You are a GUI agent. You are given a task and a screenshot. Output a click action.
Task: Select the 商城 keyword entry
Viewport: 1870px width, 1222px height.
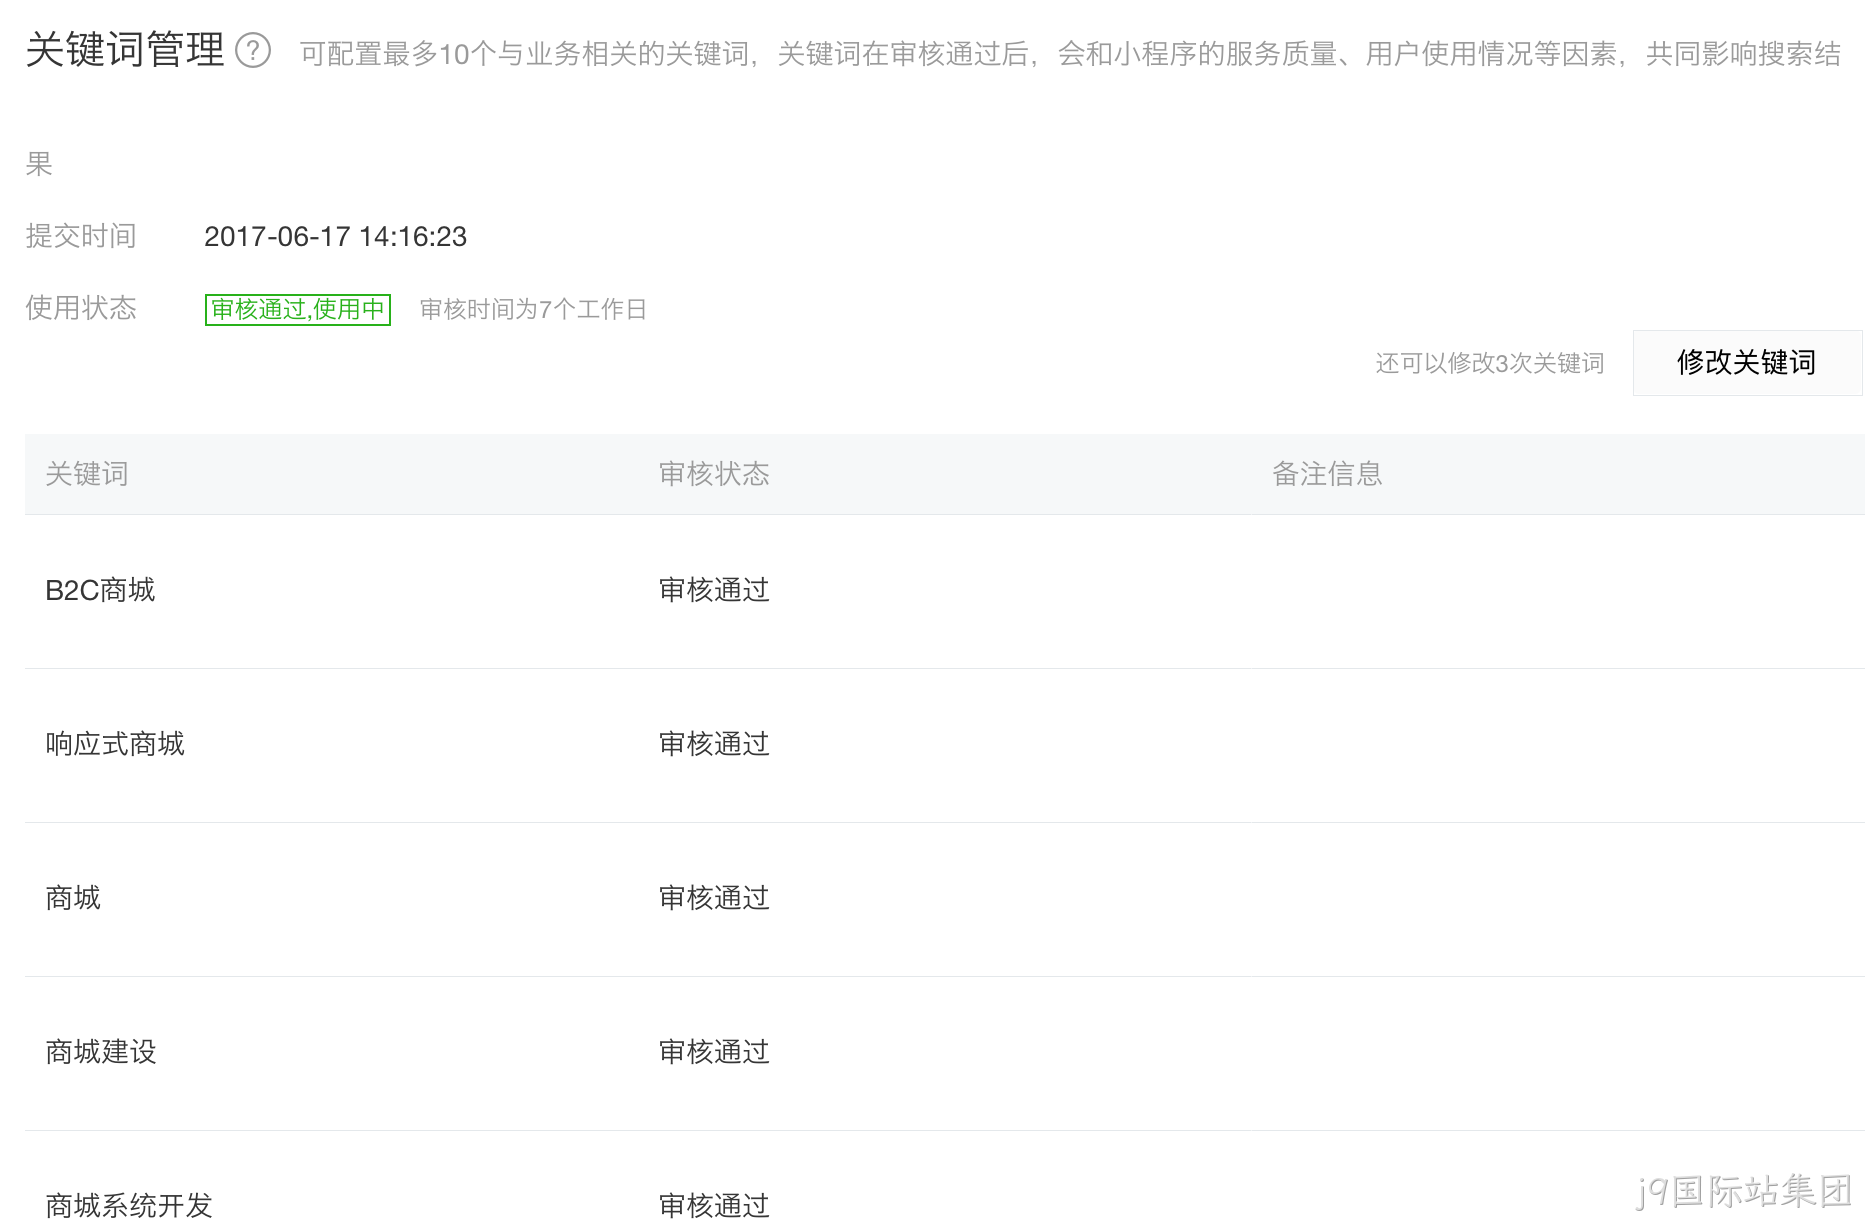click(73, 898)
